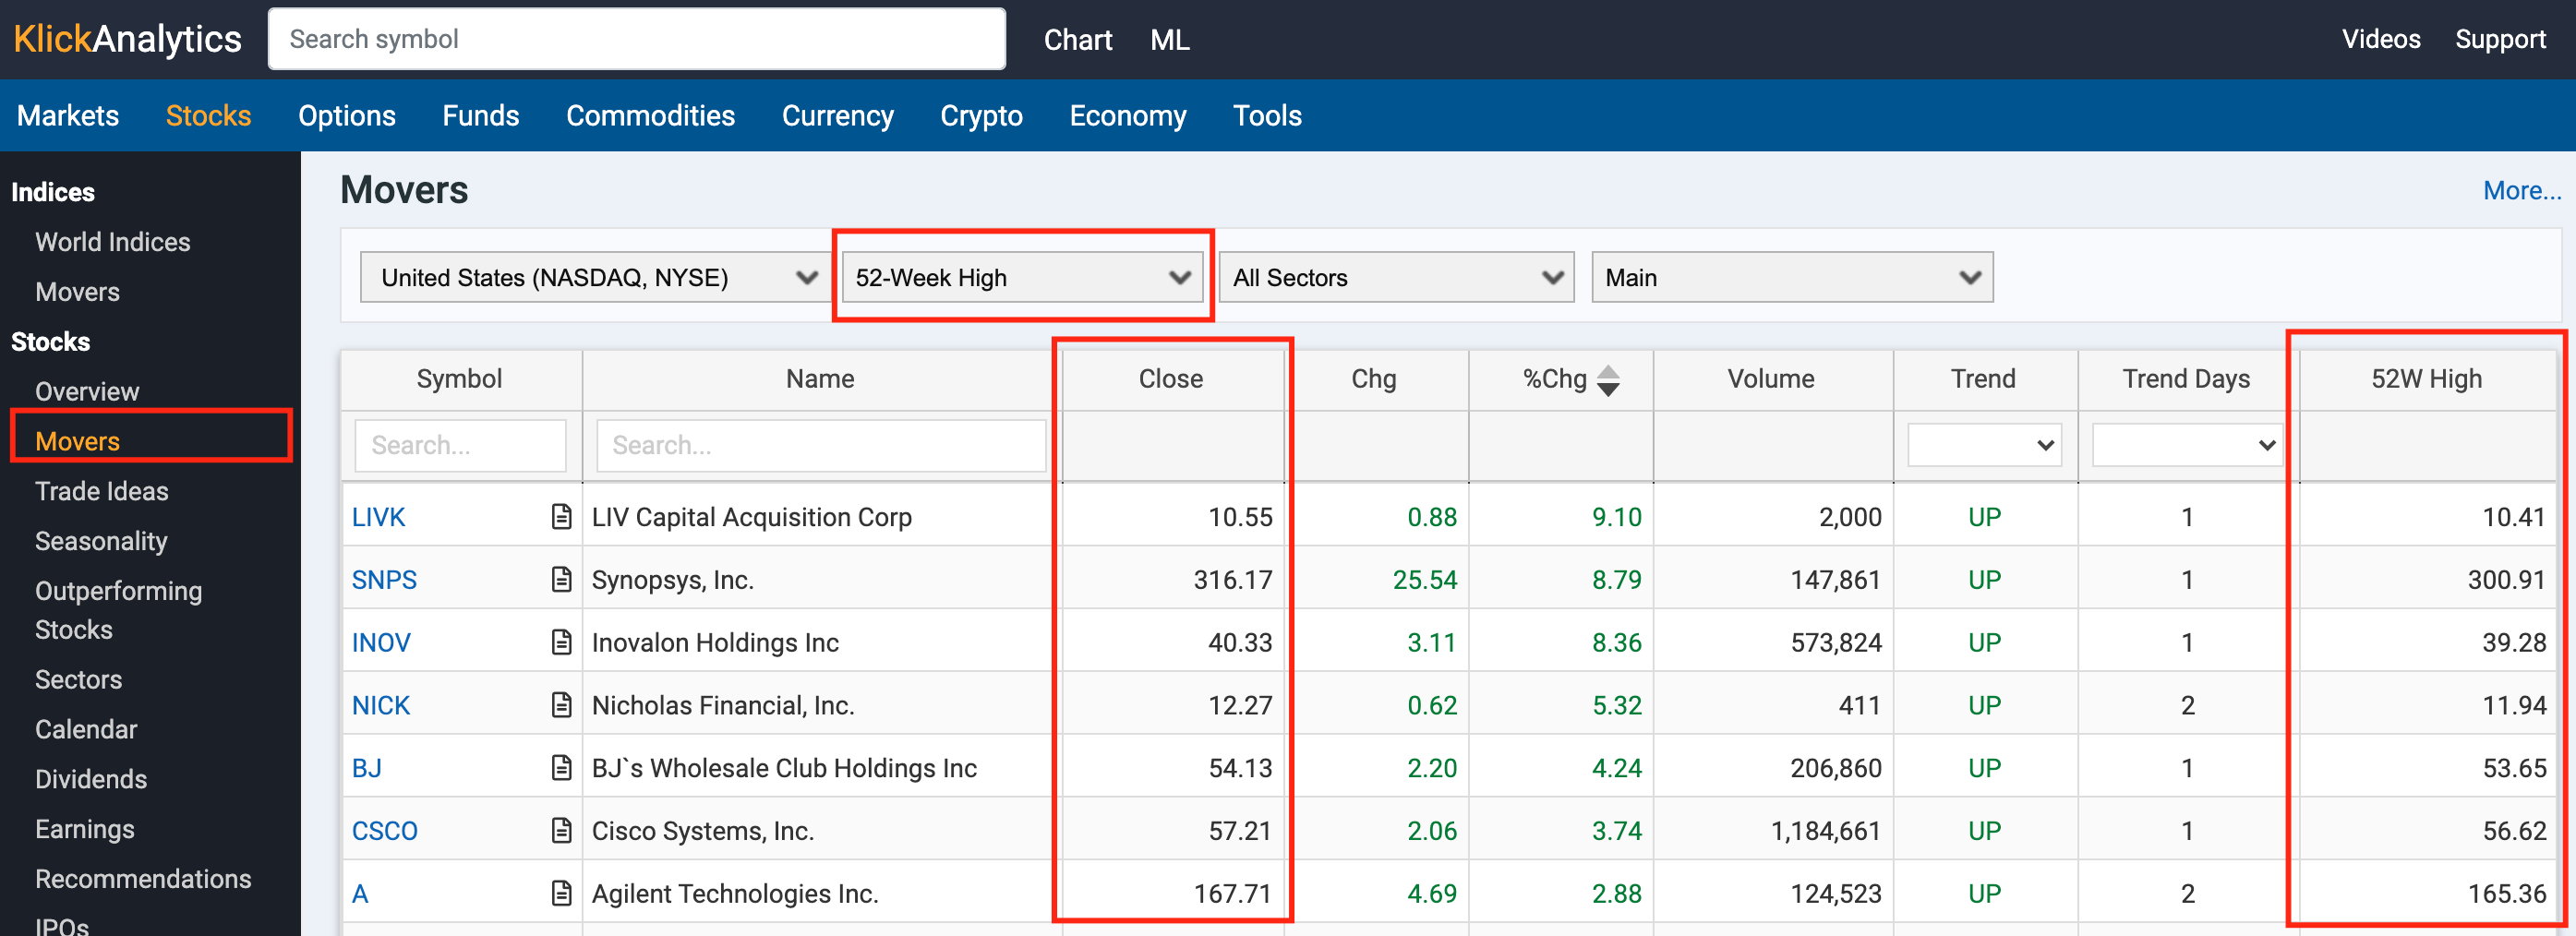Open SNPS document icon
Viewport: 2576px width, 936px height.
tap(561, 579)
